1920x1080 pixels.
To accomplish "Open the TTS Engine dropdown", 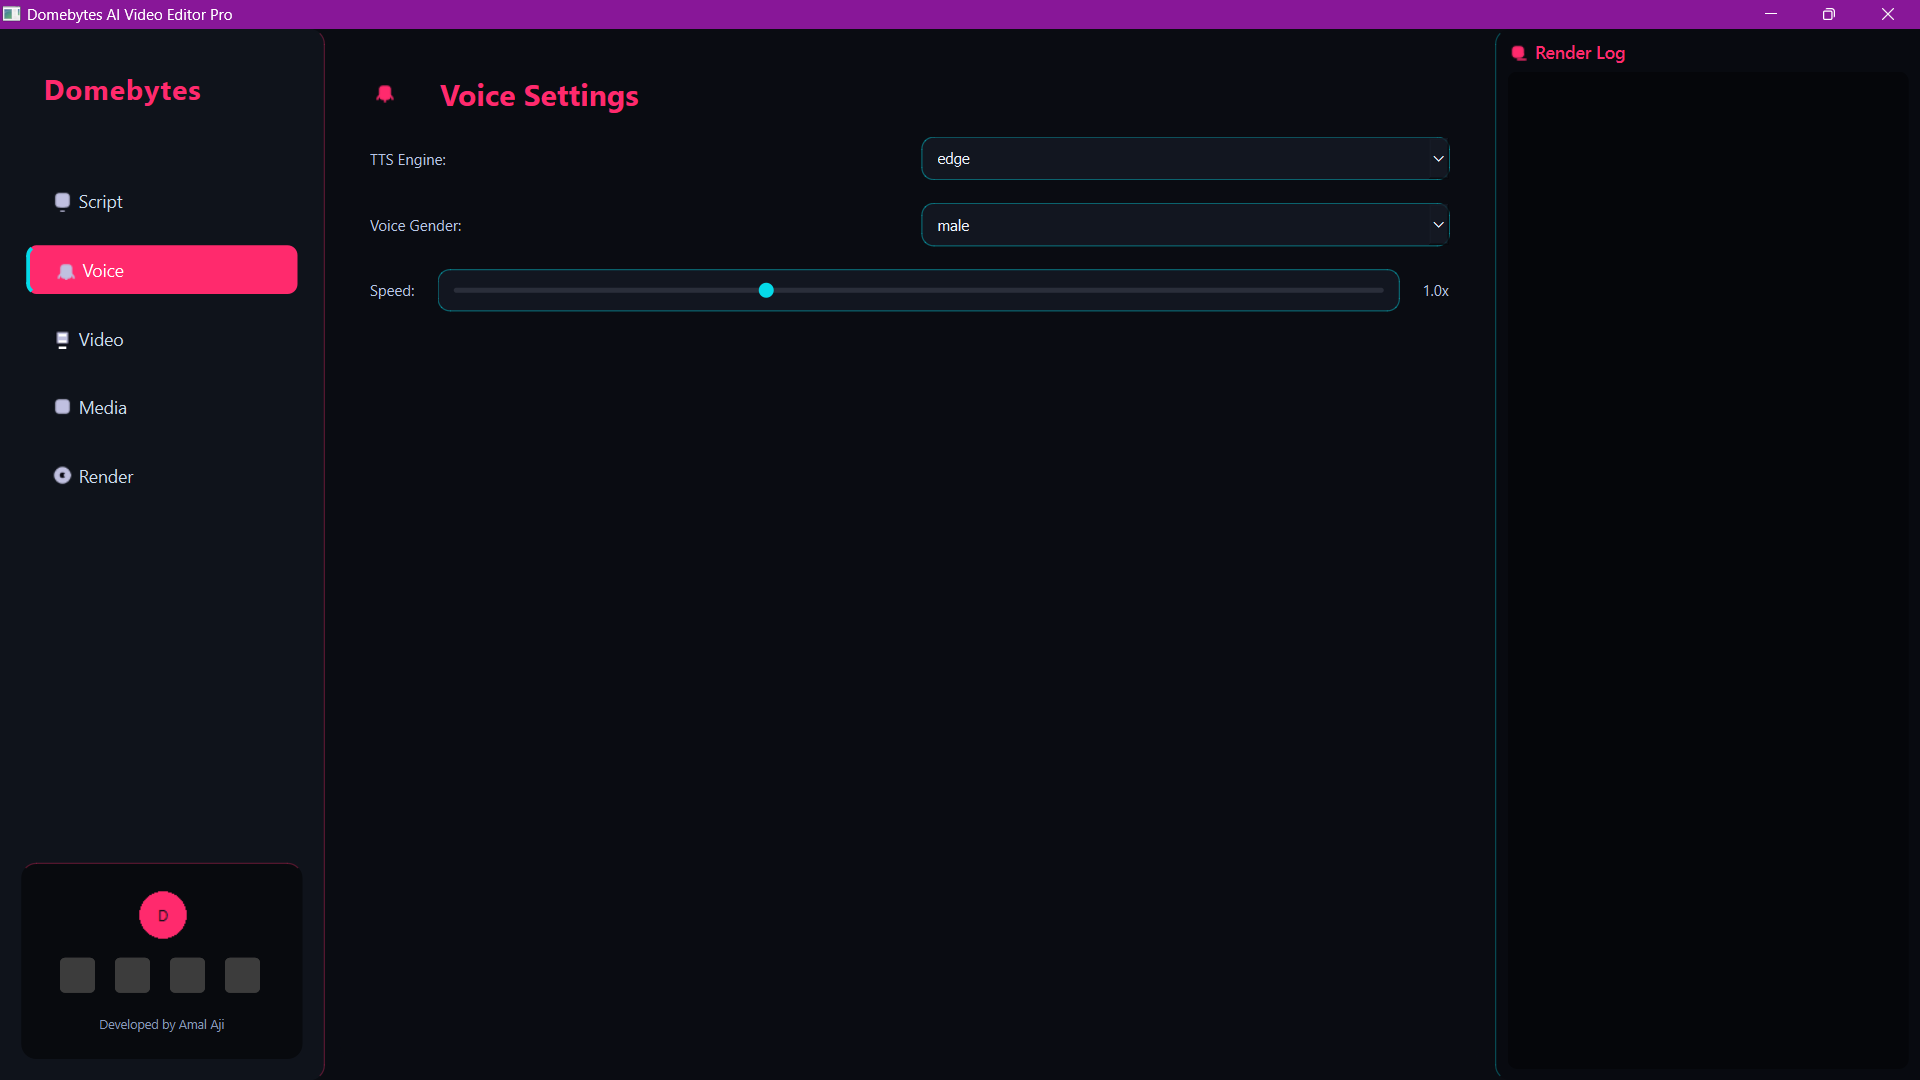I will coord(1185,158).
